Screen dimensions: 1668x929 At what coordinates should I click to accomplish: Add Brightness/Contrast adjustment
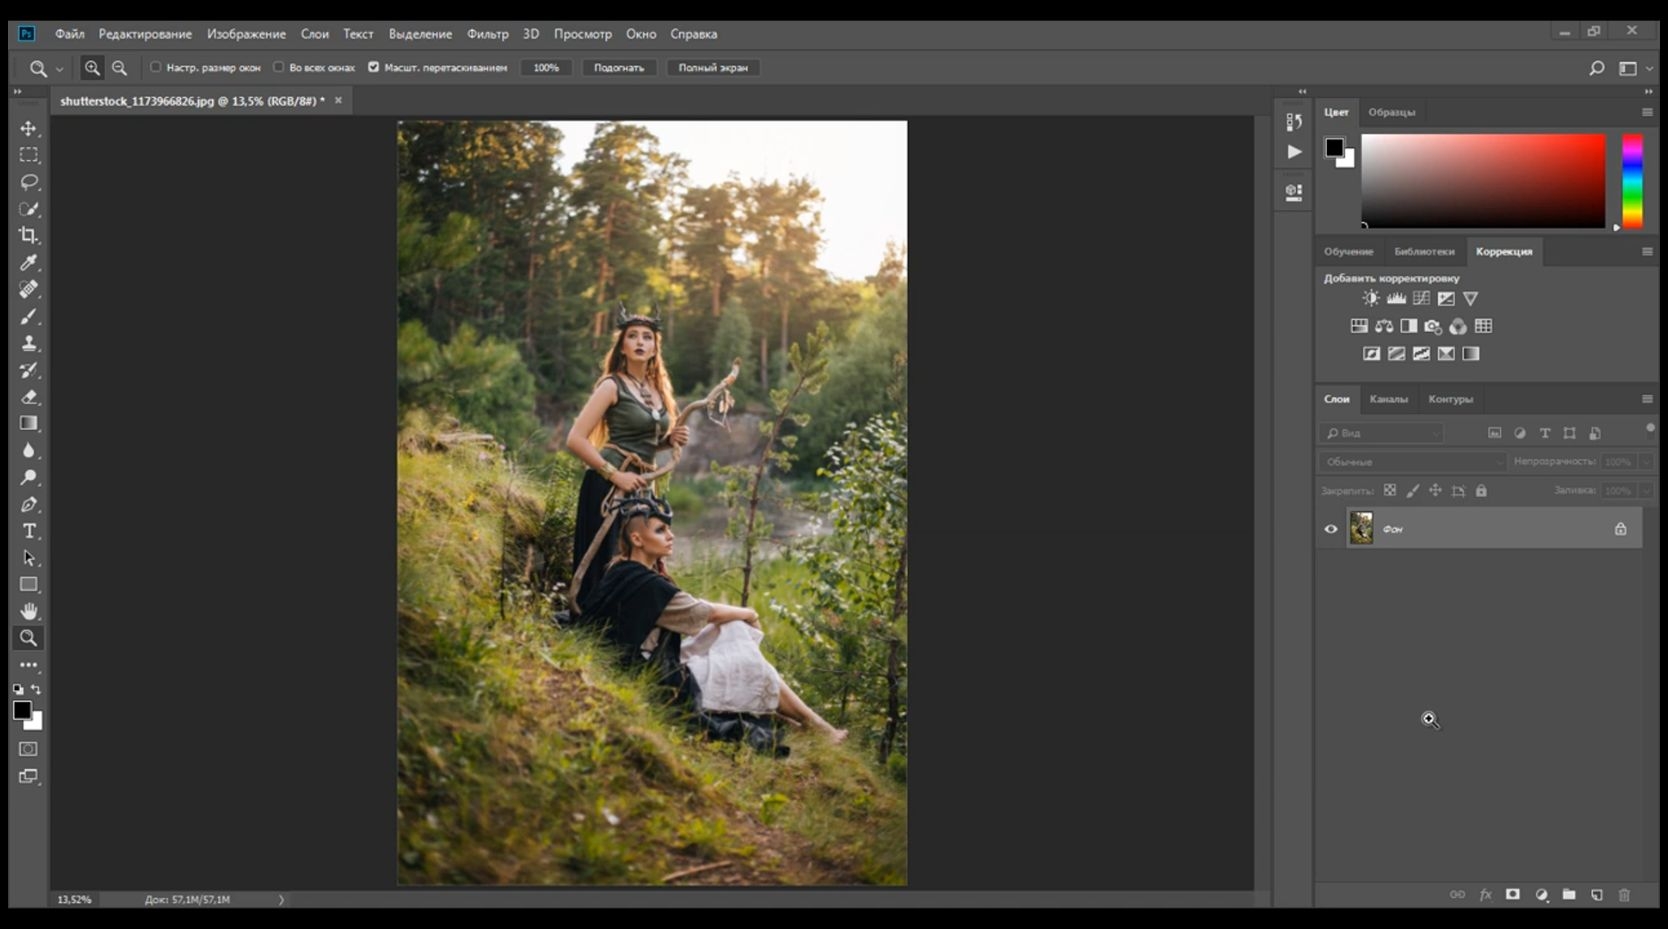1371,298
